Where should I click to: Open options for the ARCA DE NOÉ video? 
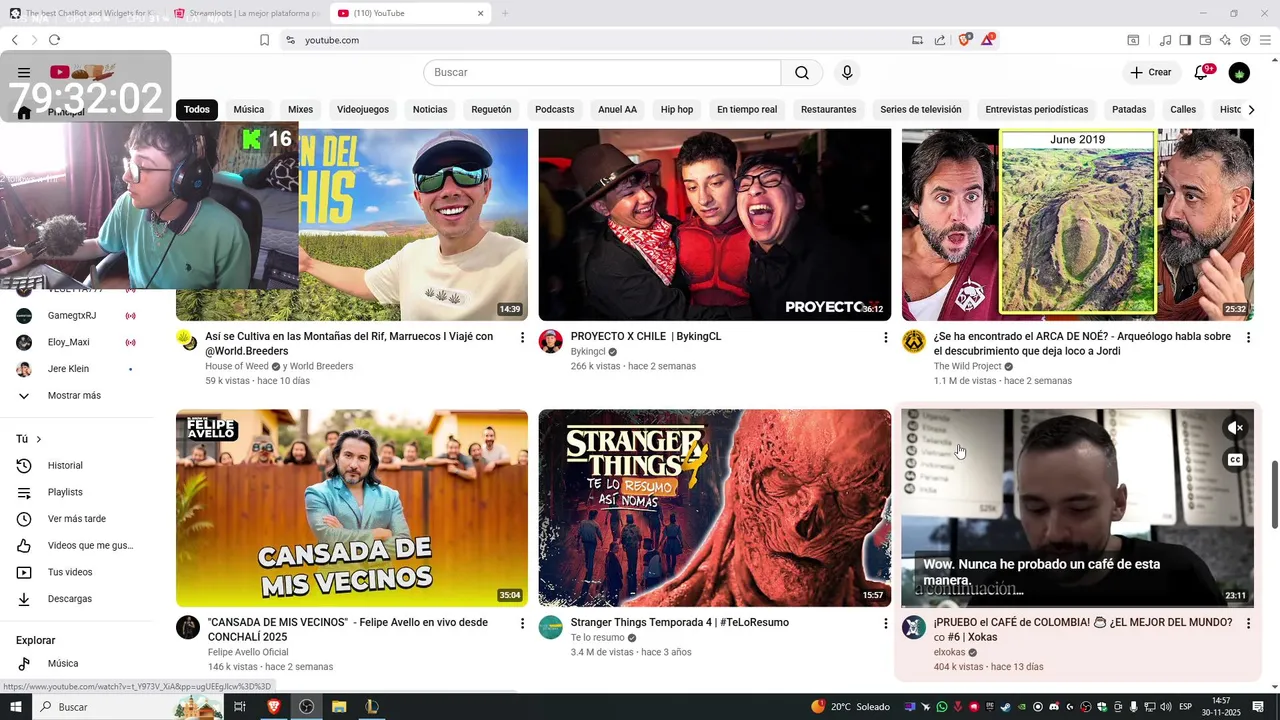[x=1248, y=338]
